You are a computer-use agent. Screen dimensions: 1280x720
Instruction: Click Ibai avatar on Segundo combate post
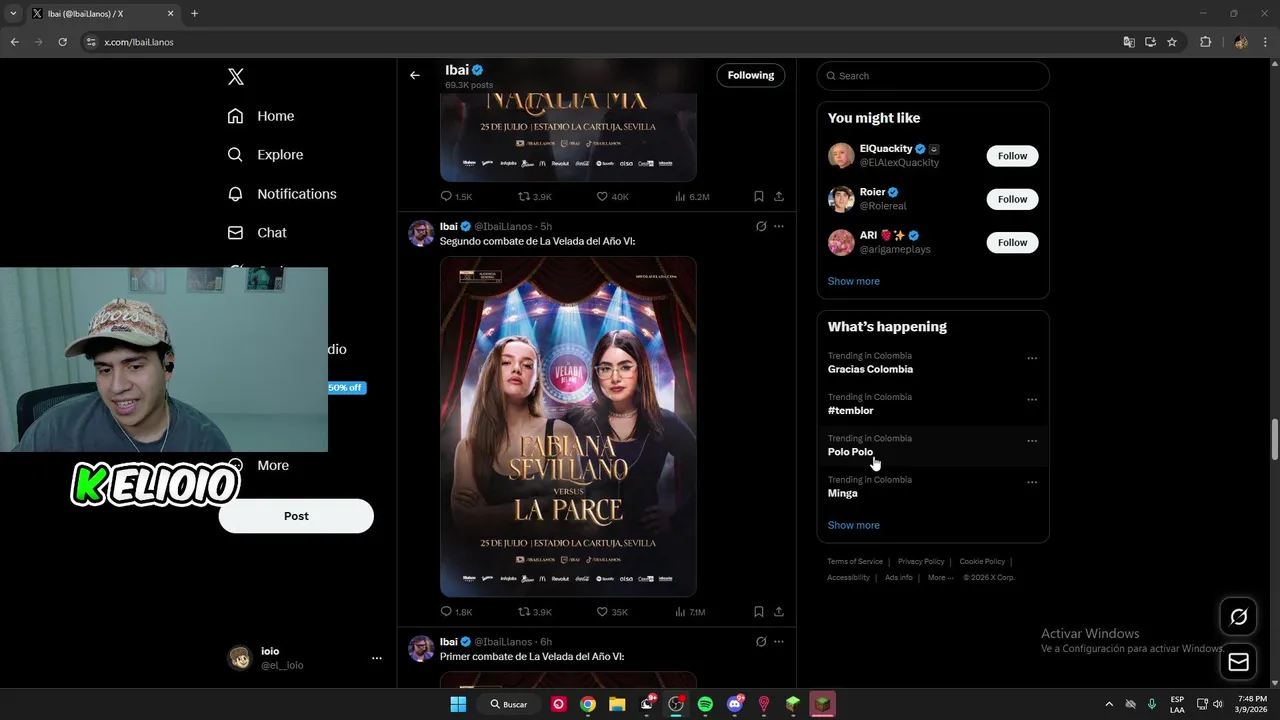[421, 233]
